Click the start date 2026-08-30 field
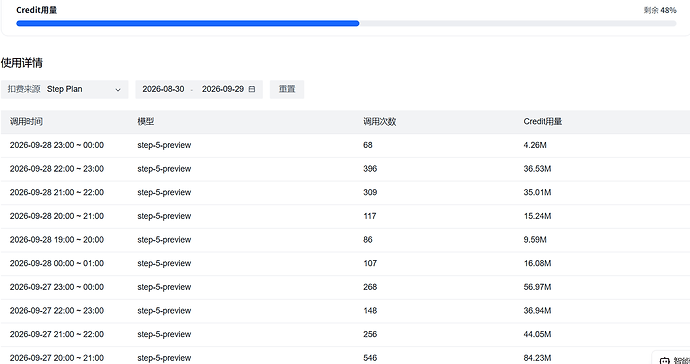The width and height of the screenshot is (690, 364). [163, 89]
